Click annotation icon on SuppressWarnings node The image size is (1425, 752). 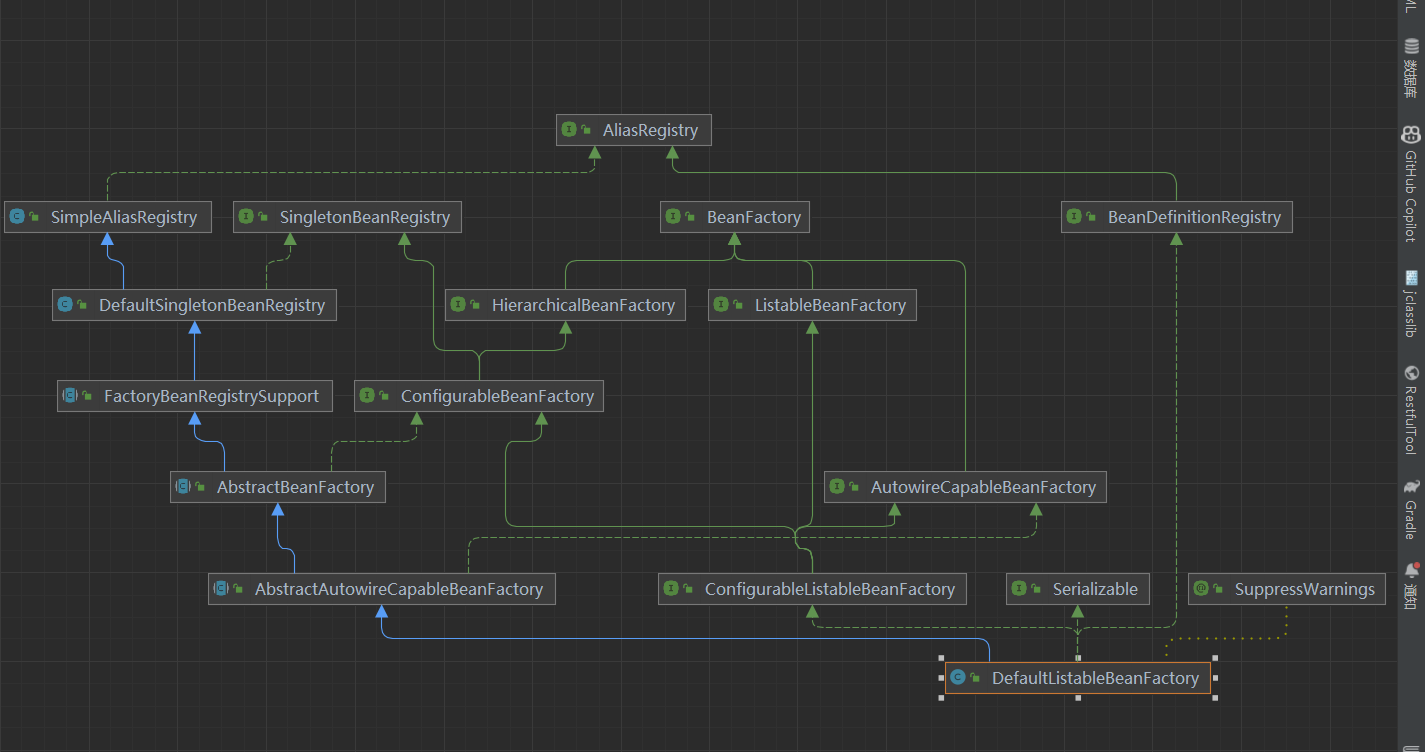click(x=1201, y=589)
